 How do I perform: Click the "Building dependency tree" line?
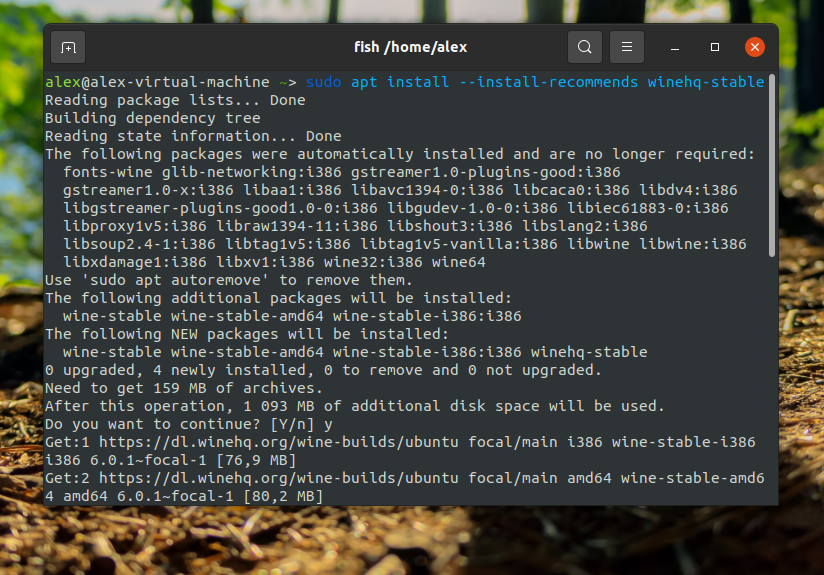(152, 118)
